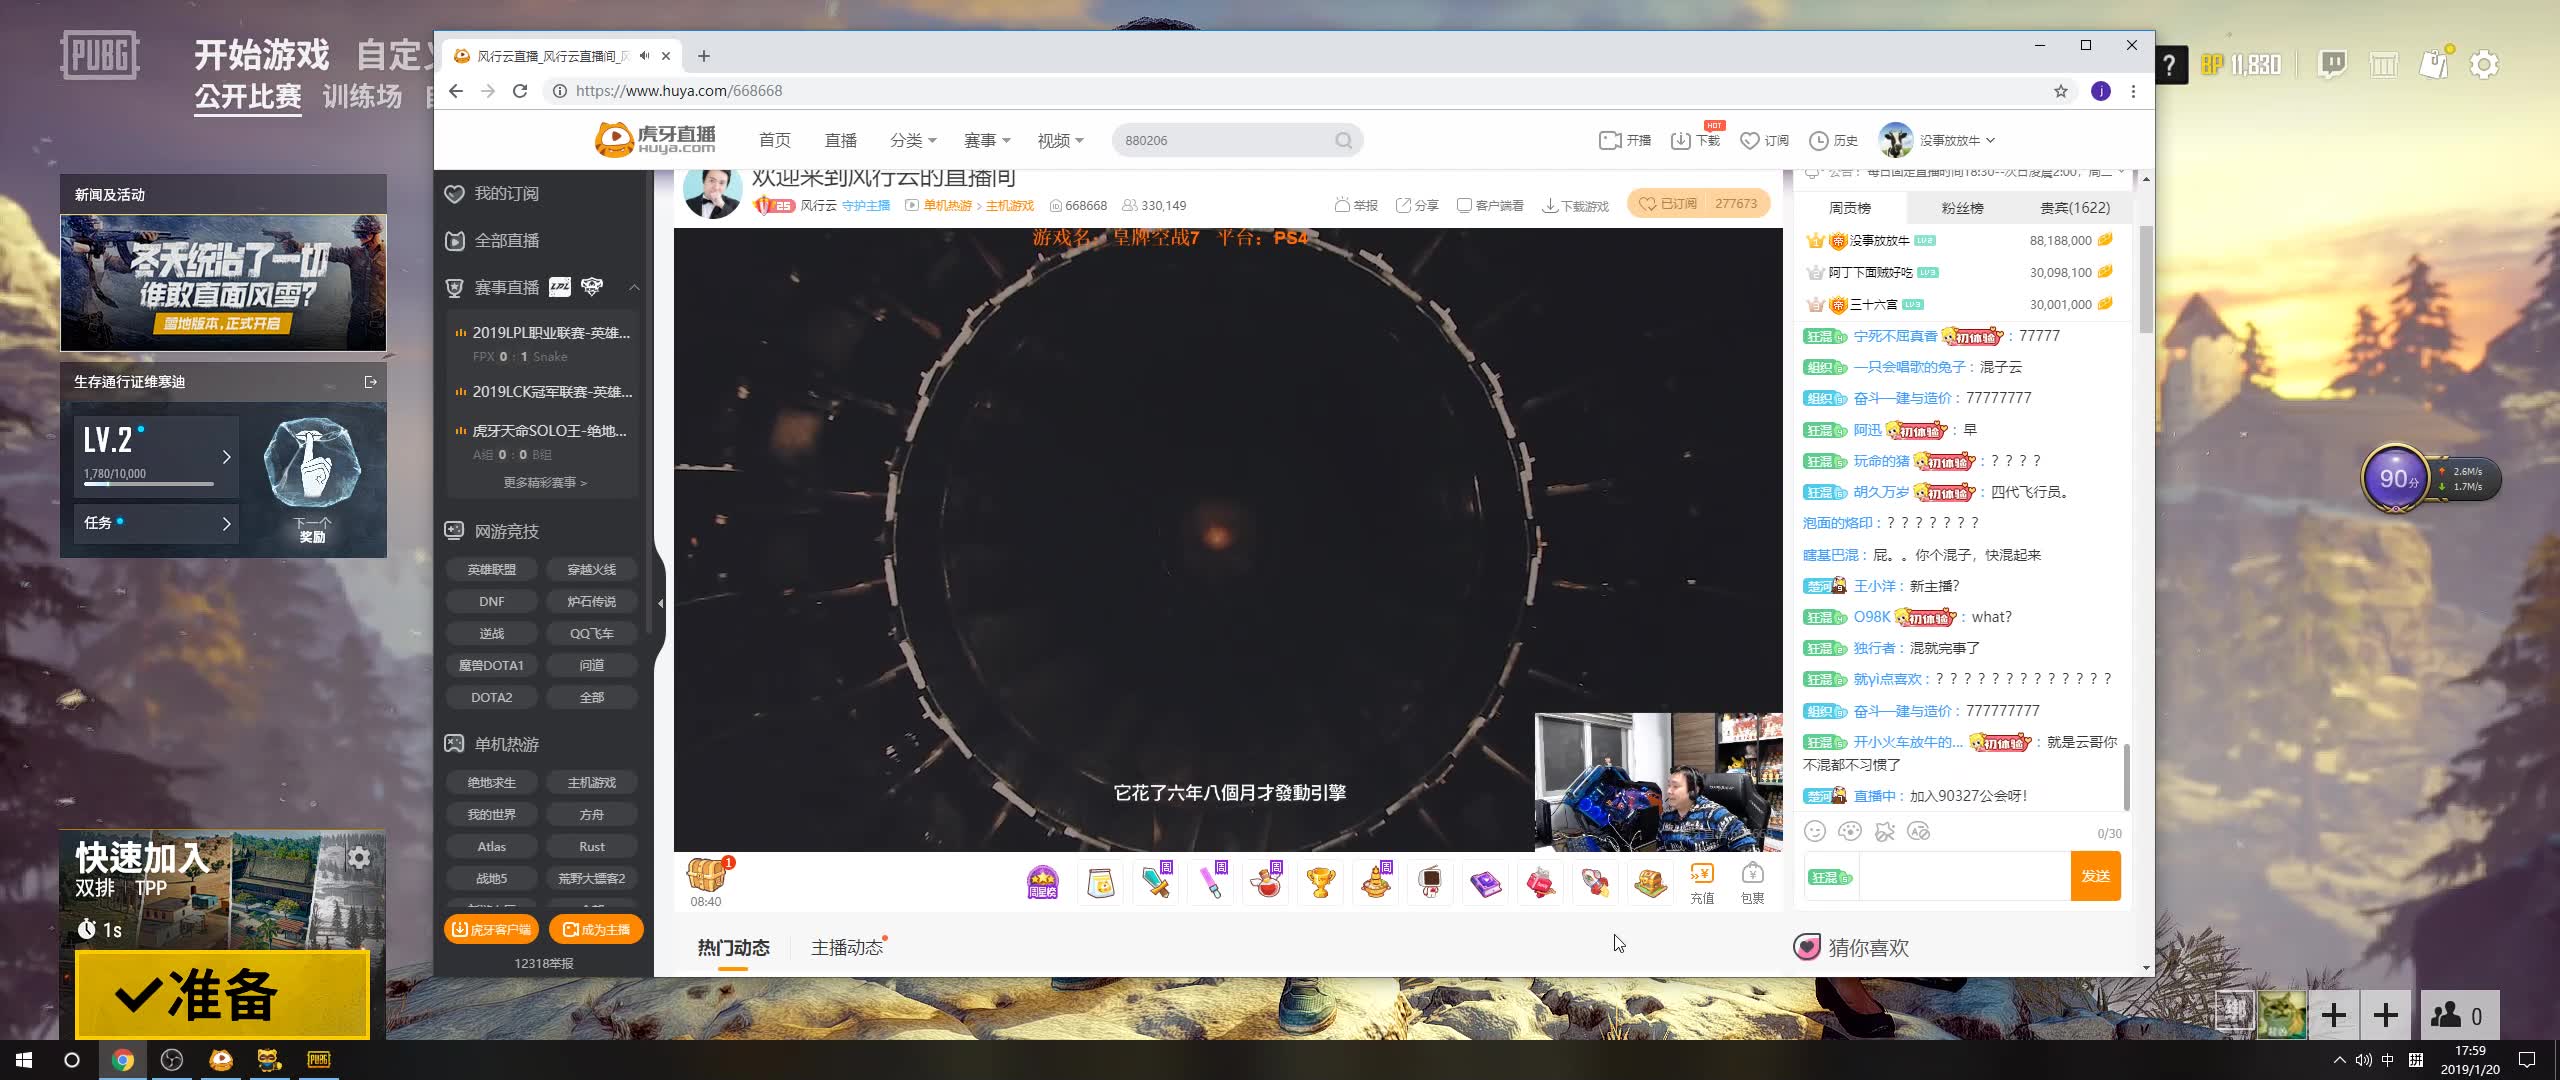The height and width of the screenshot is (1080, 2560).
Task: Open PUBG 训练场 training ground tab
Action: (x=362, y=96)
